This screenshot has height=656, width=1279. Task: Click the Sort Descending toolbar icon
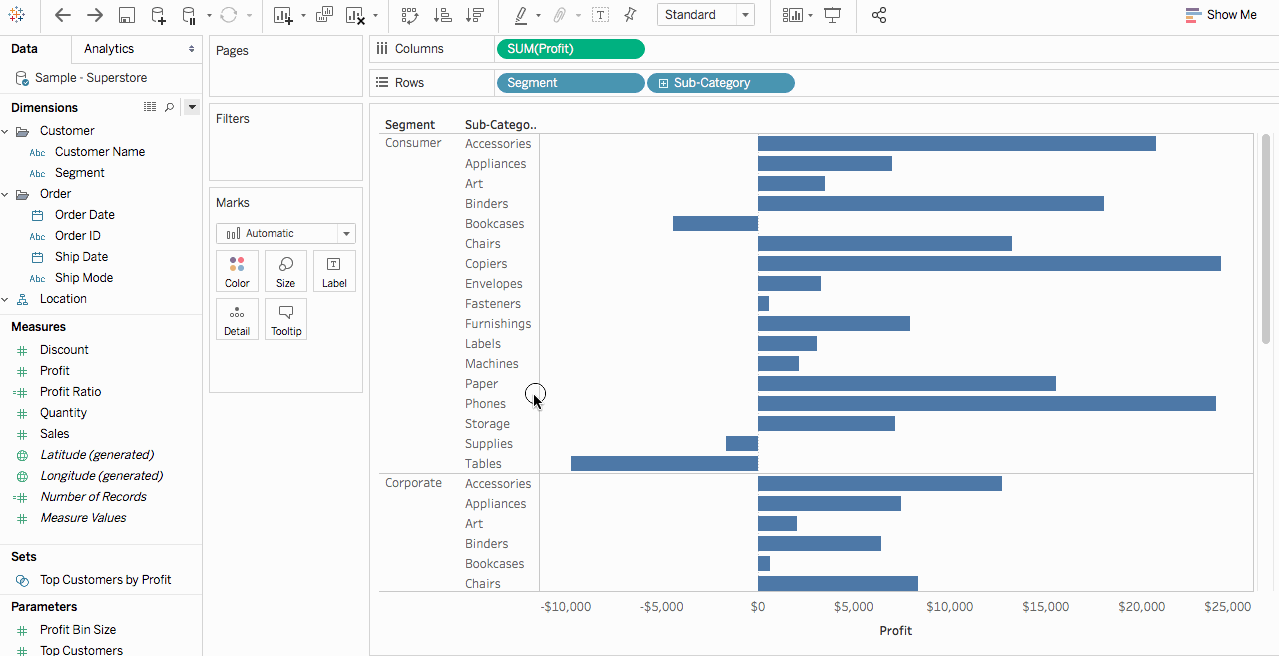coord(475,15)
